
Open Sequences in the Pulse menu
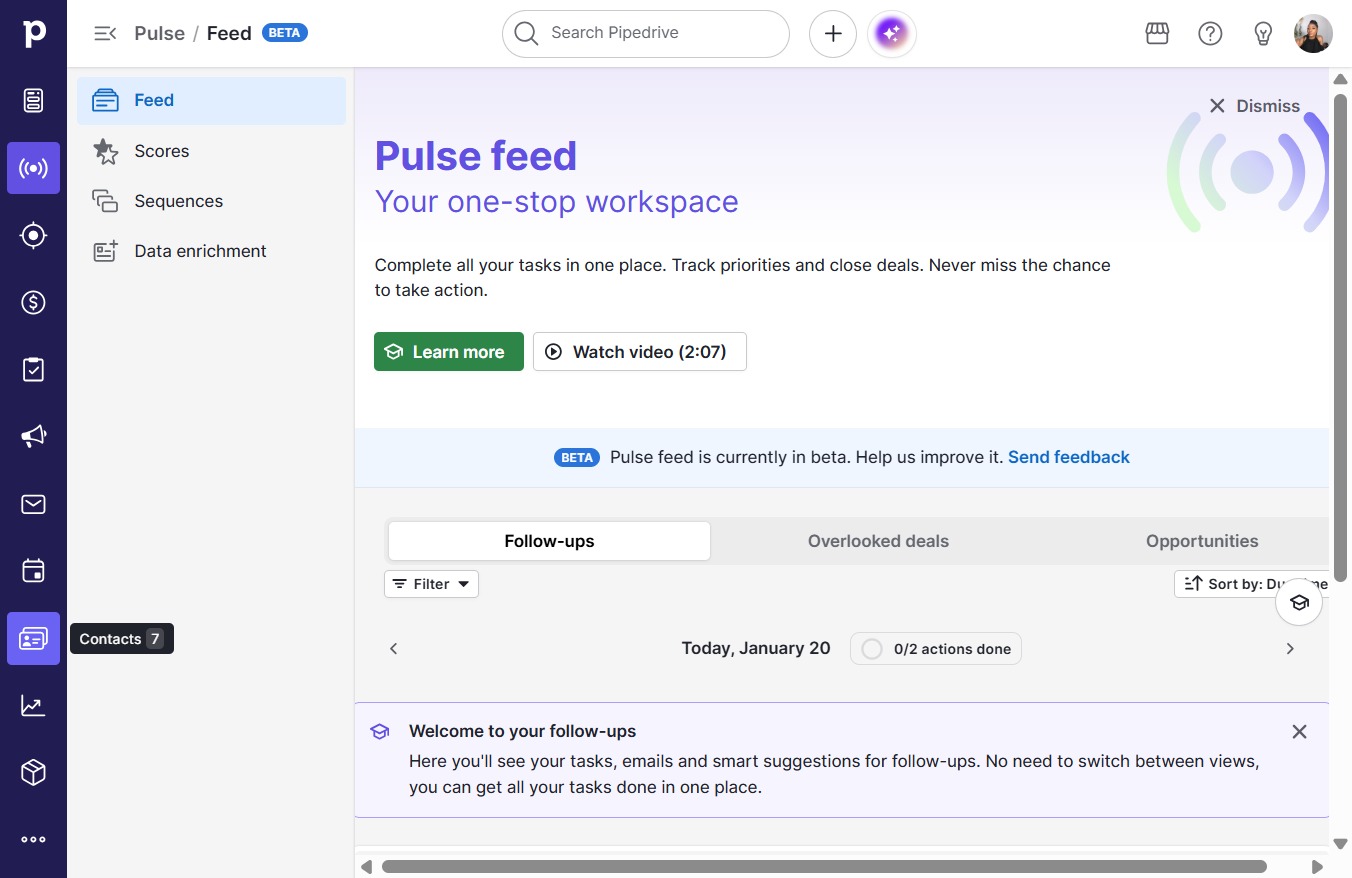(x=211, y=201)
